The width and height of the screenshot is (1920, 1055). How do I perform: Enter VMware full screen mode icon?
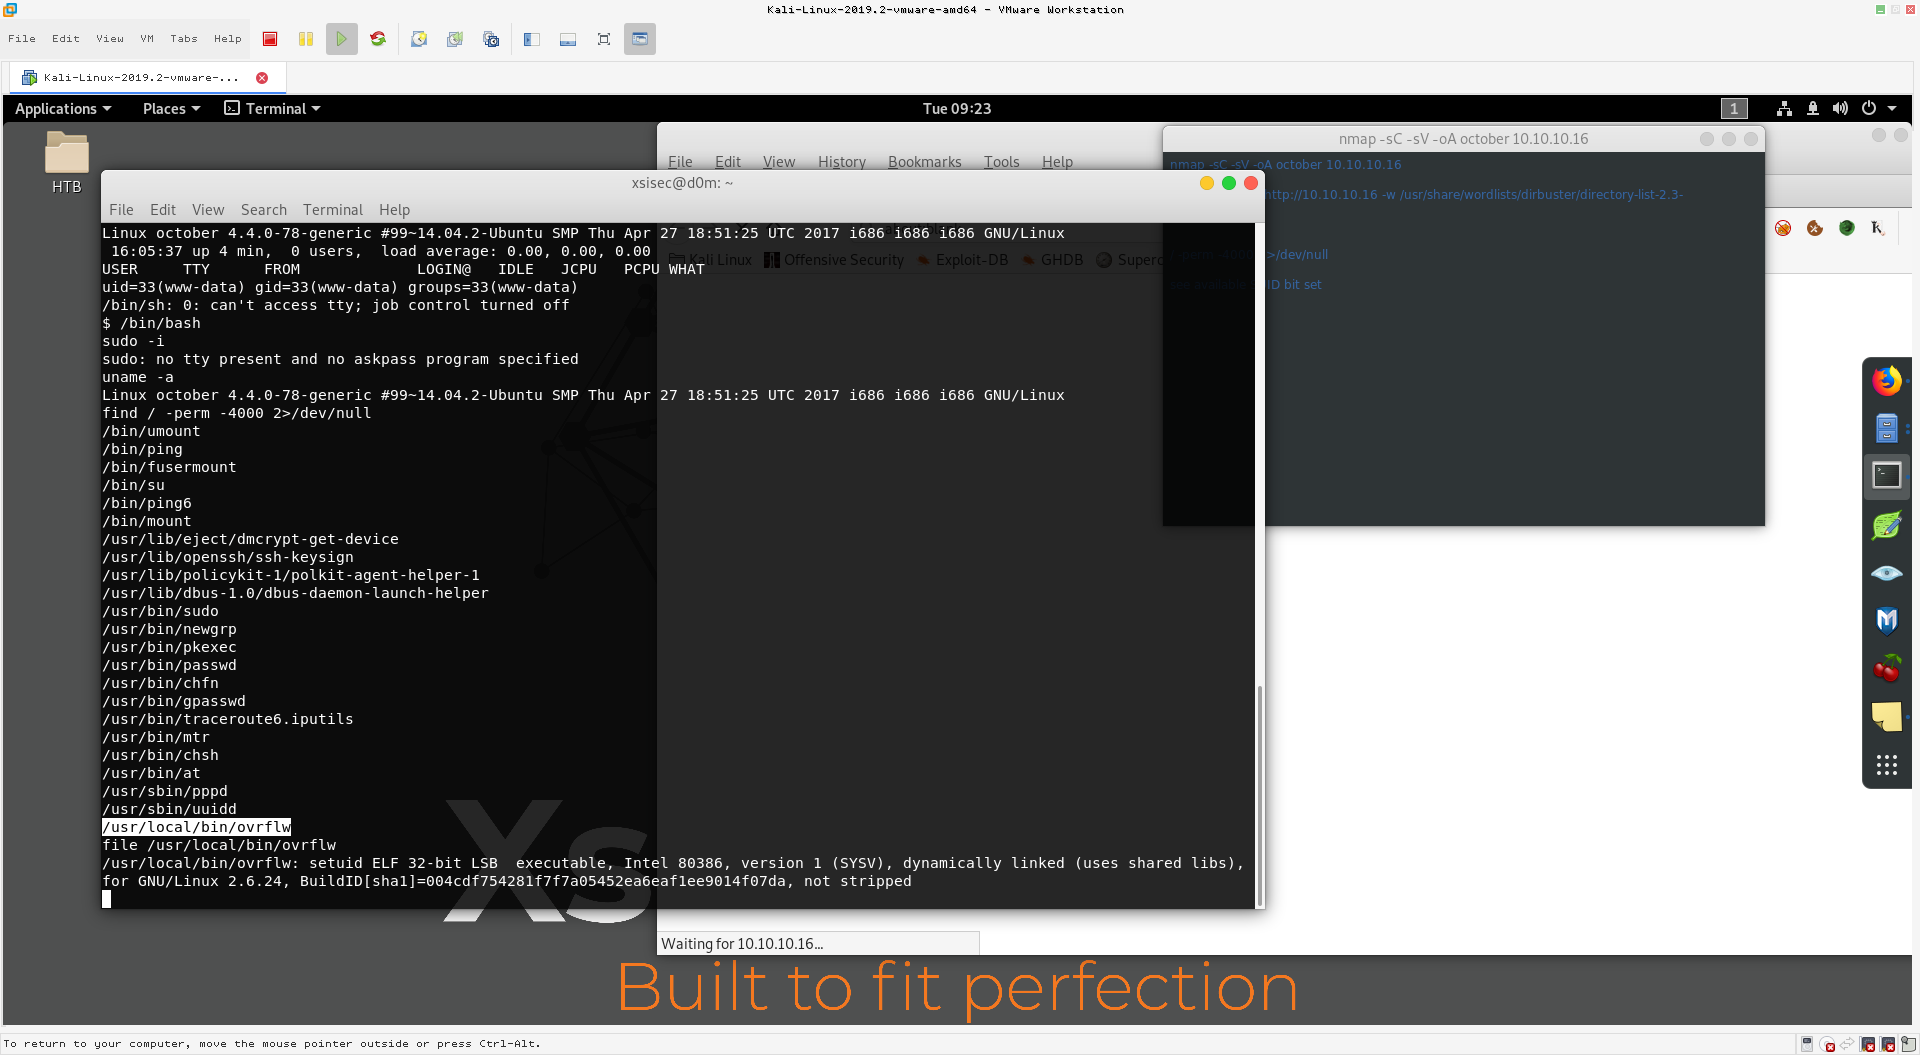click(604, 39)
